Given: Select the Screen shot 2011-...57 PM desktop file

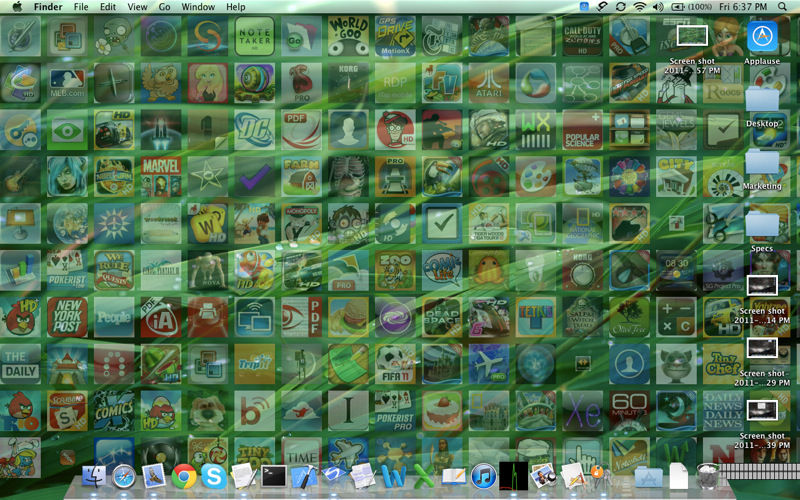Looking at the screenshot, I should (x=692, y=49).
